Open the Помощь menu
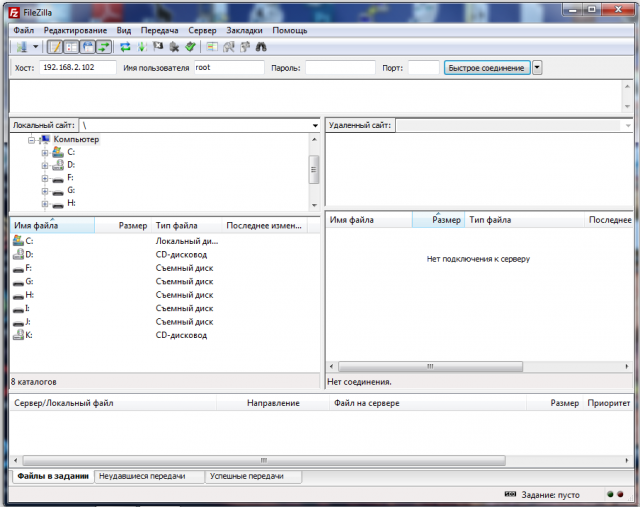The image size is (640, 507). pos(289,30)
